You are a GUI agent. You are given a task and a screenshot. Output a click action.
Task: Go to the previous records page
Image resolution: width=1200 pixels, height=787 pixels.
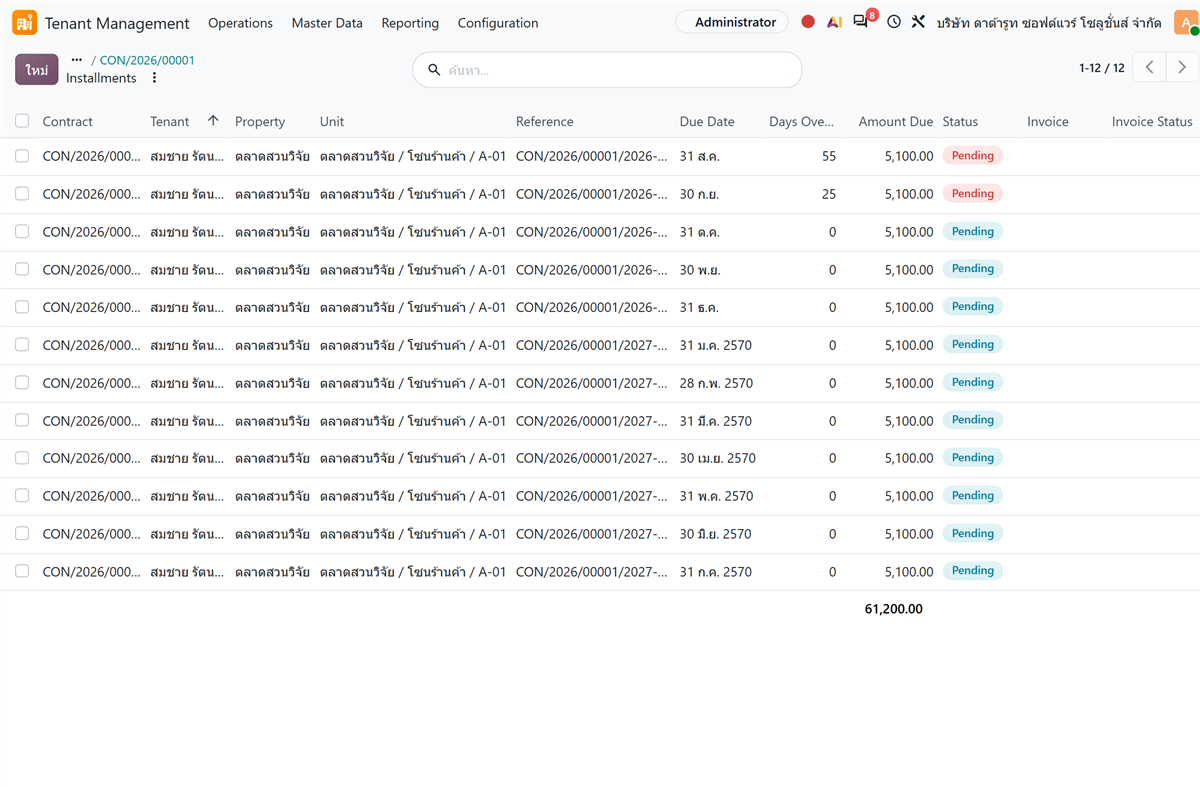coord(1150,68)
